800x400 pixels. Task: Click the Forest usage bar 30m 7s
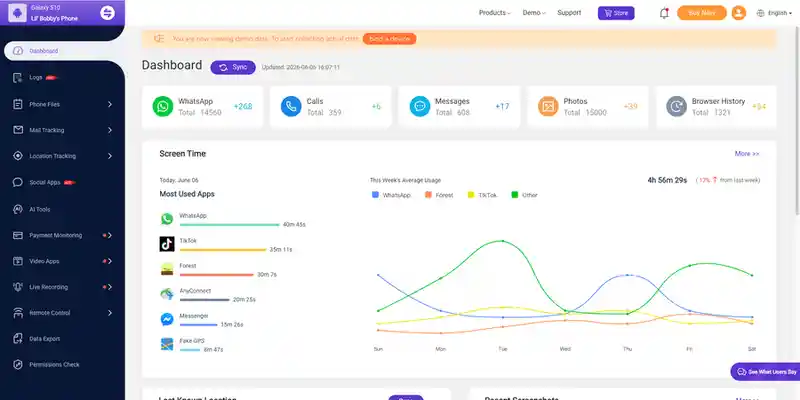[x=216, y=274]
